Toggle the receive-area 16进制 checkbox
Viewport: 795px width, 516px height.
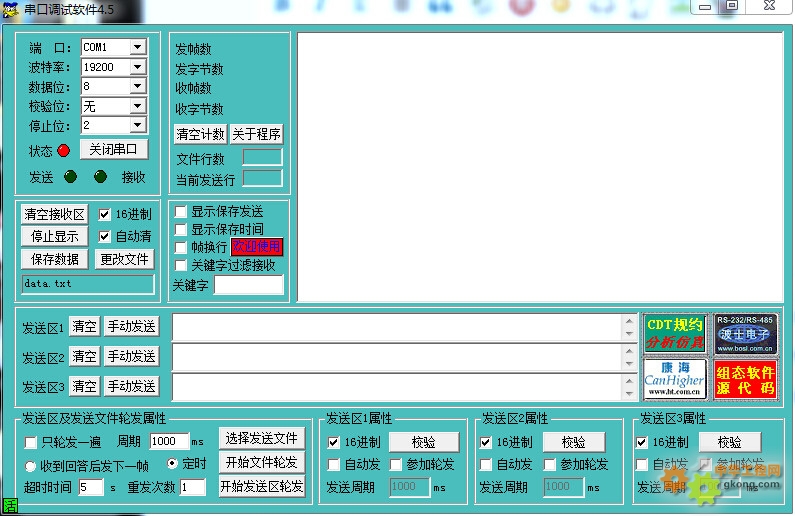coord(104,214)
